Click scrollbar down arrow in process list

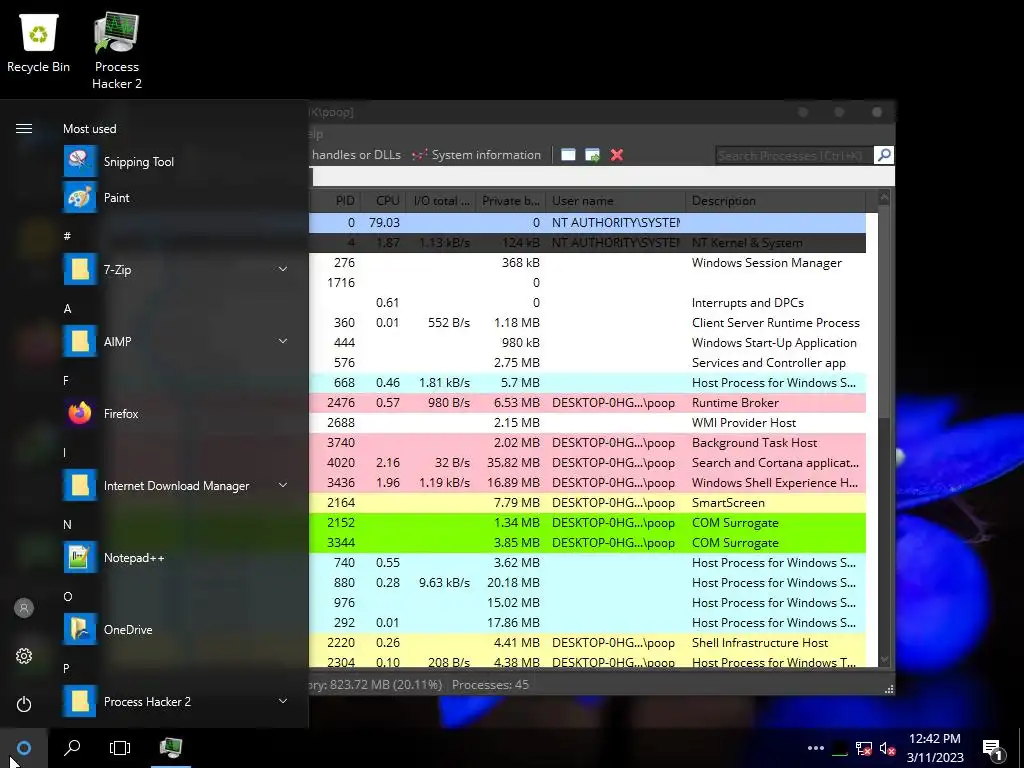[884, 660]
